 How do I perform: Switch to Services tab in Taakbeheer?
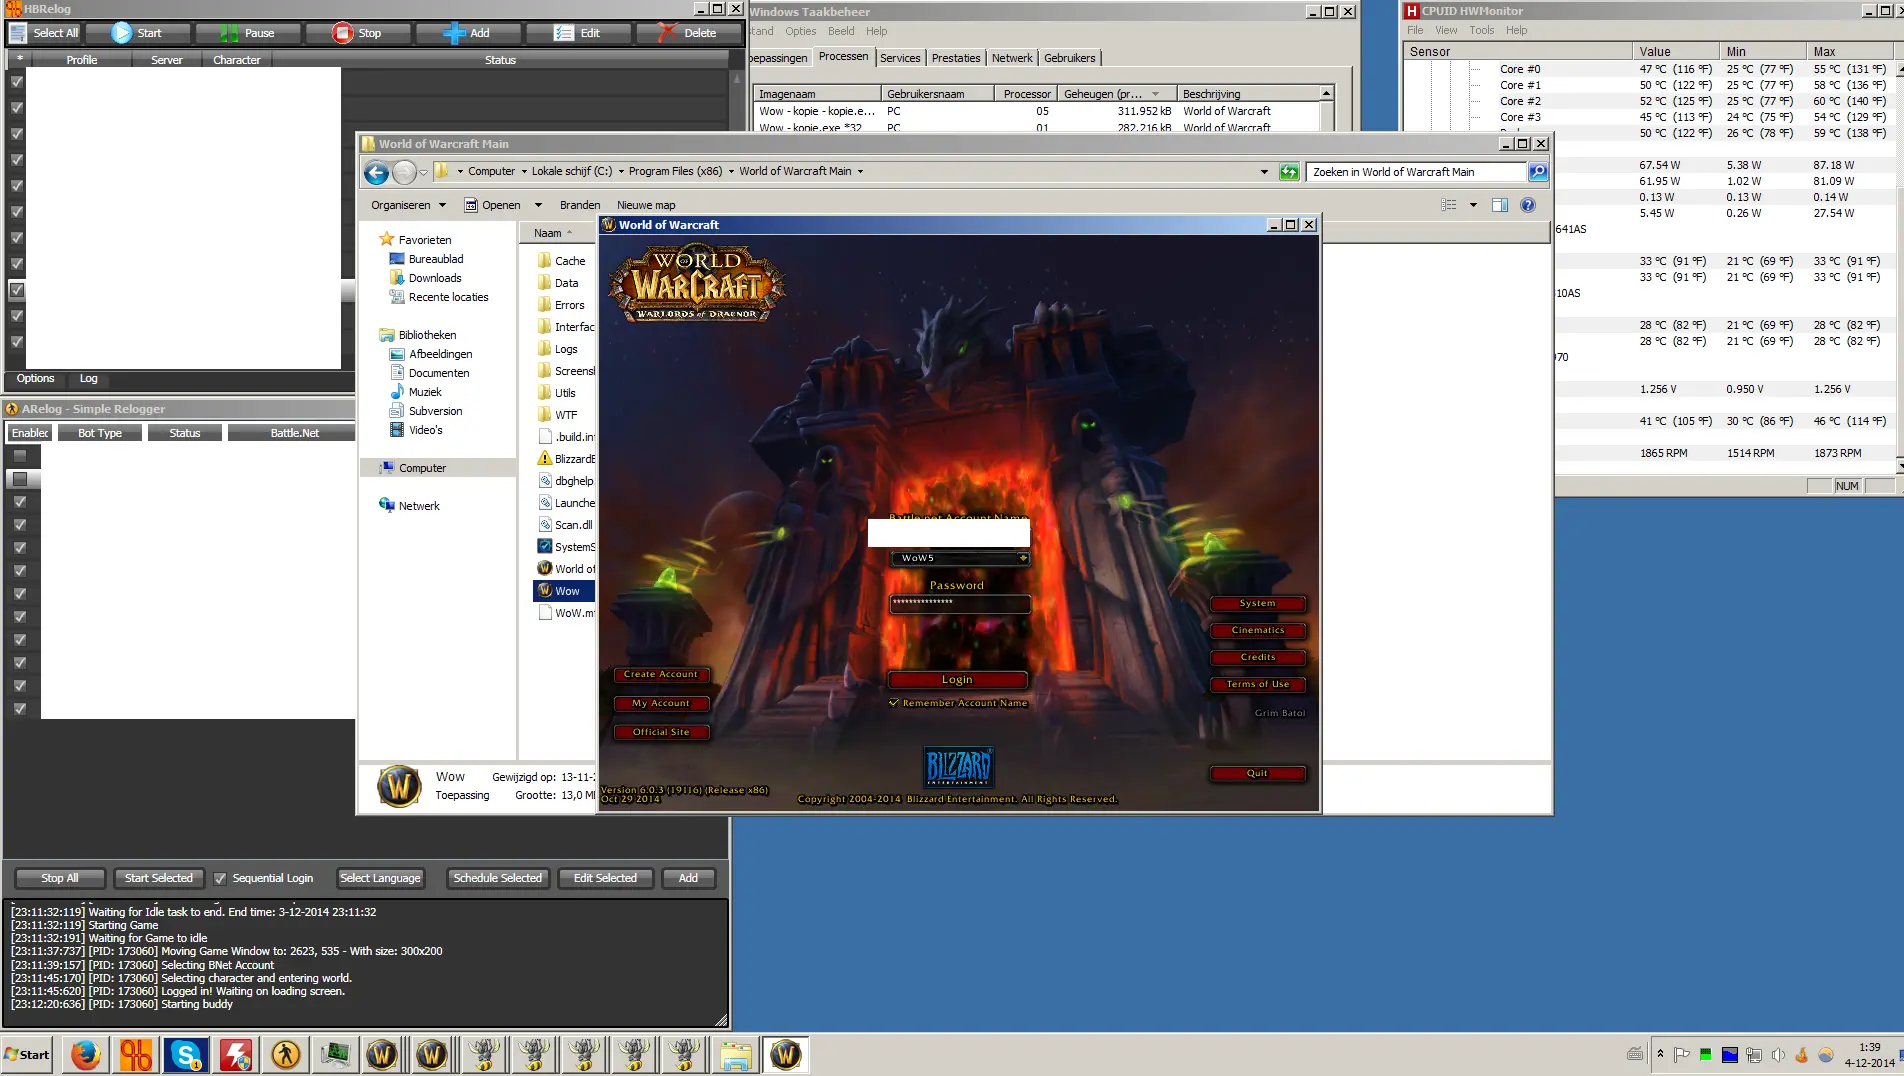[x=900, y=58]
